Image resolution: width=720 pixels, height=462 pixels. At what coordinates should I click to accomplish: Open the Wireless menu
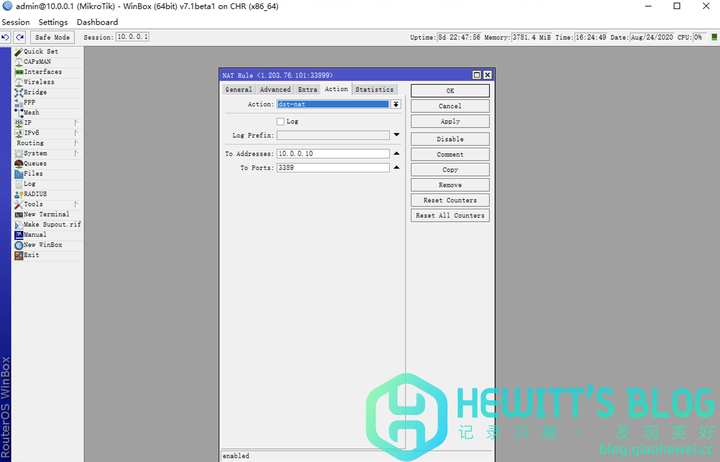tap(47, 82)
